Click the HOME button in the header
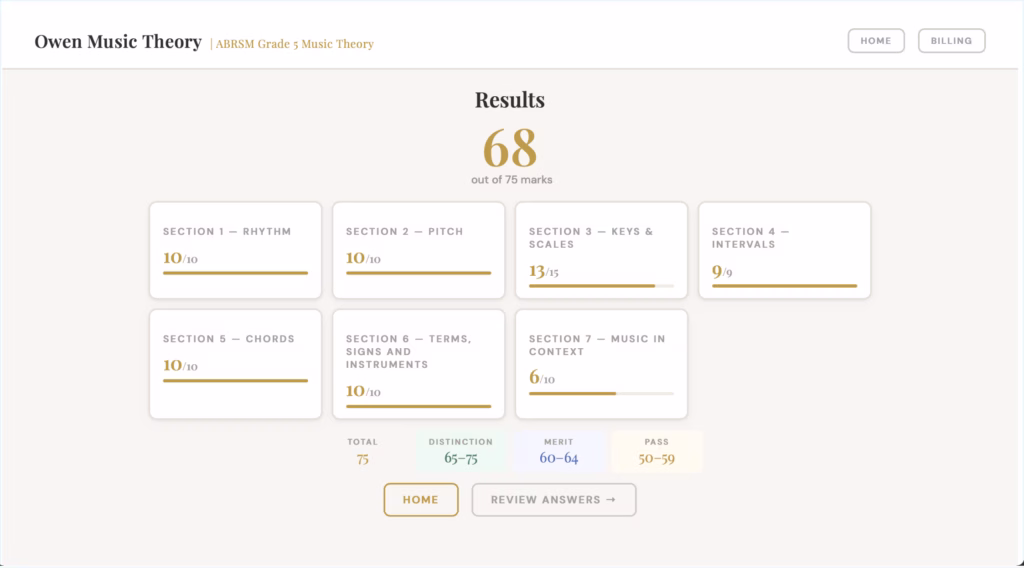 click(876, 40)
